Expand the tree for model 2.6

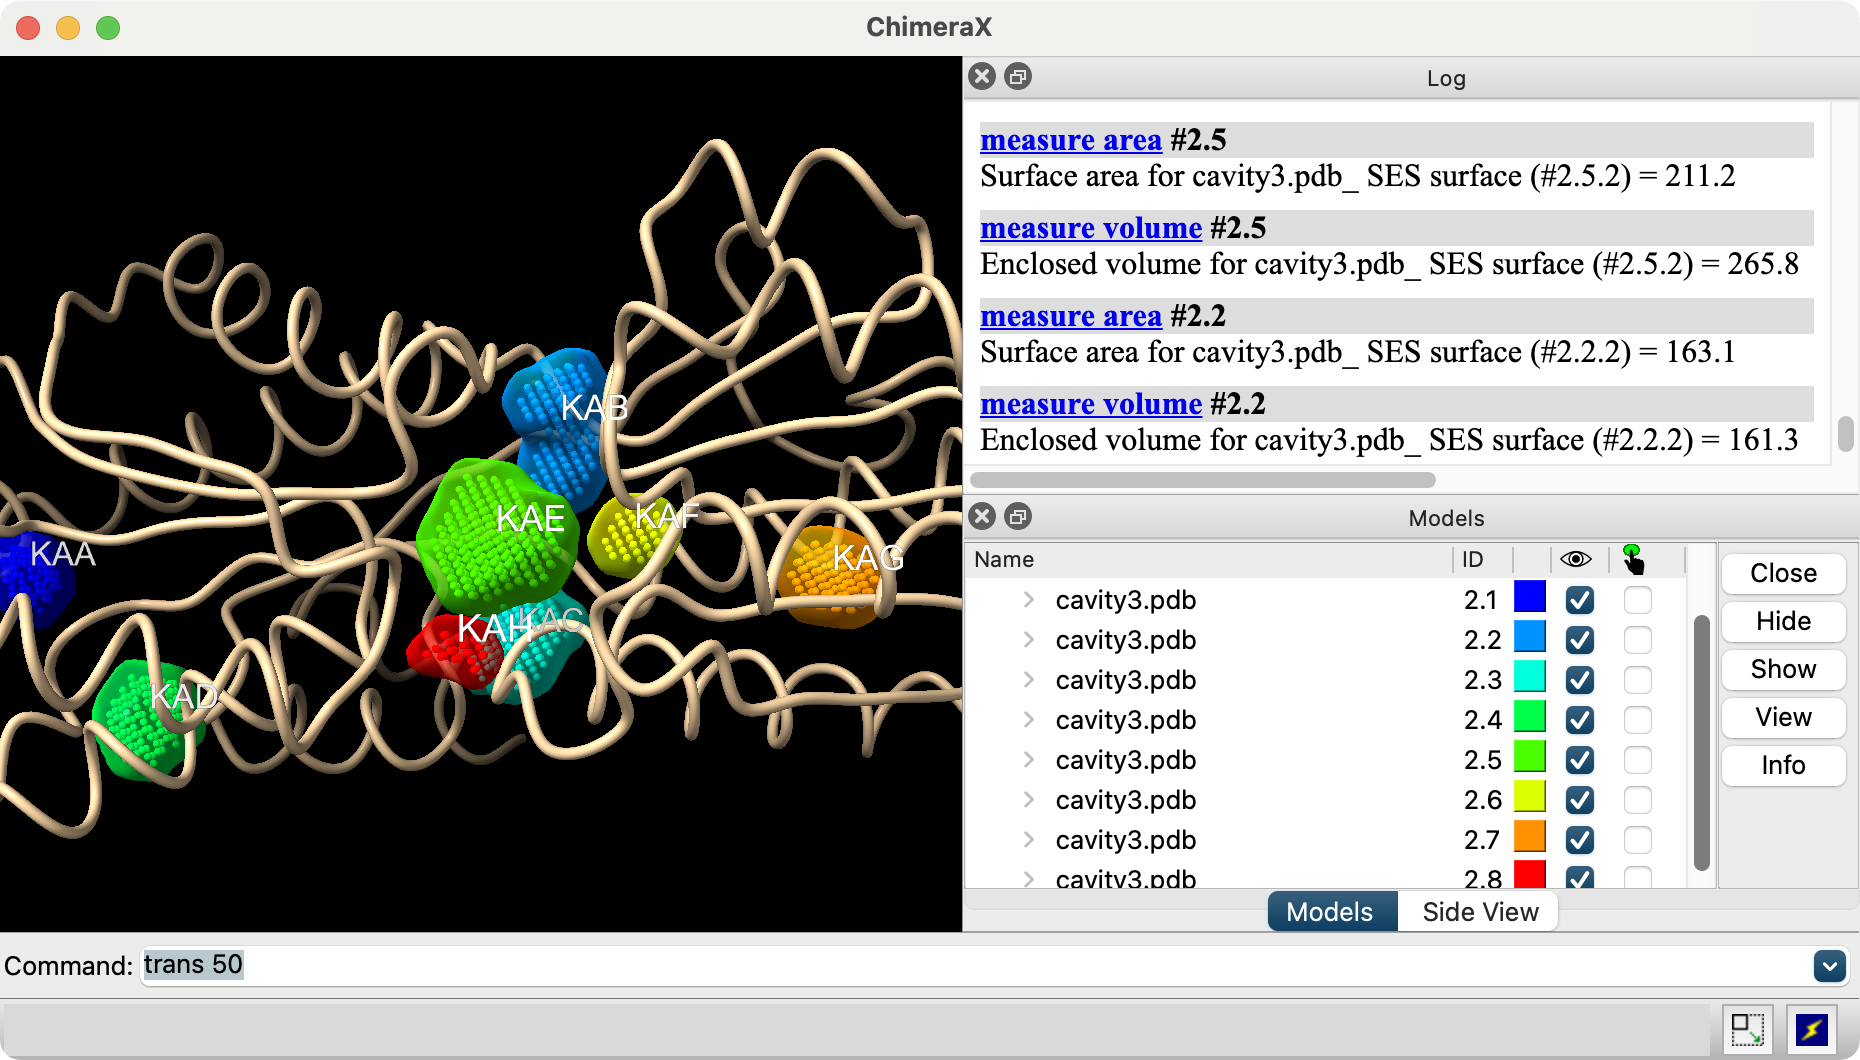click(x=1028, y=800)
